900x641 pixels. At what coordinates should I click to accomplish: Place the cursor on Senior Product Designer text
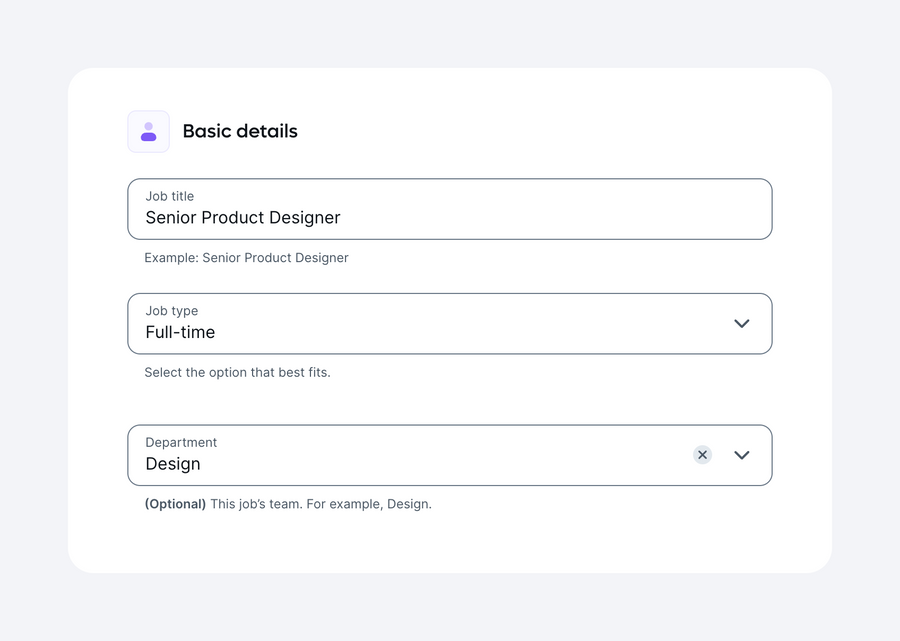[x=242, y=217]
